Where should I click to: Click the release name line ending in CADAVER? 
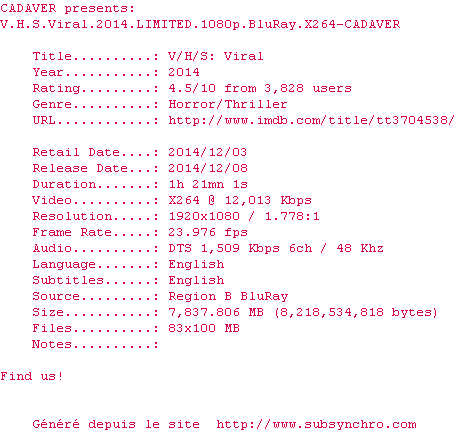tap(200, 24)
